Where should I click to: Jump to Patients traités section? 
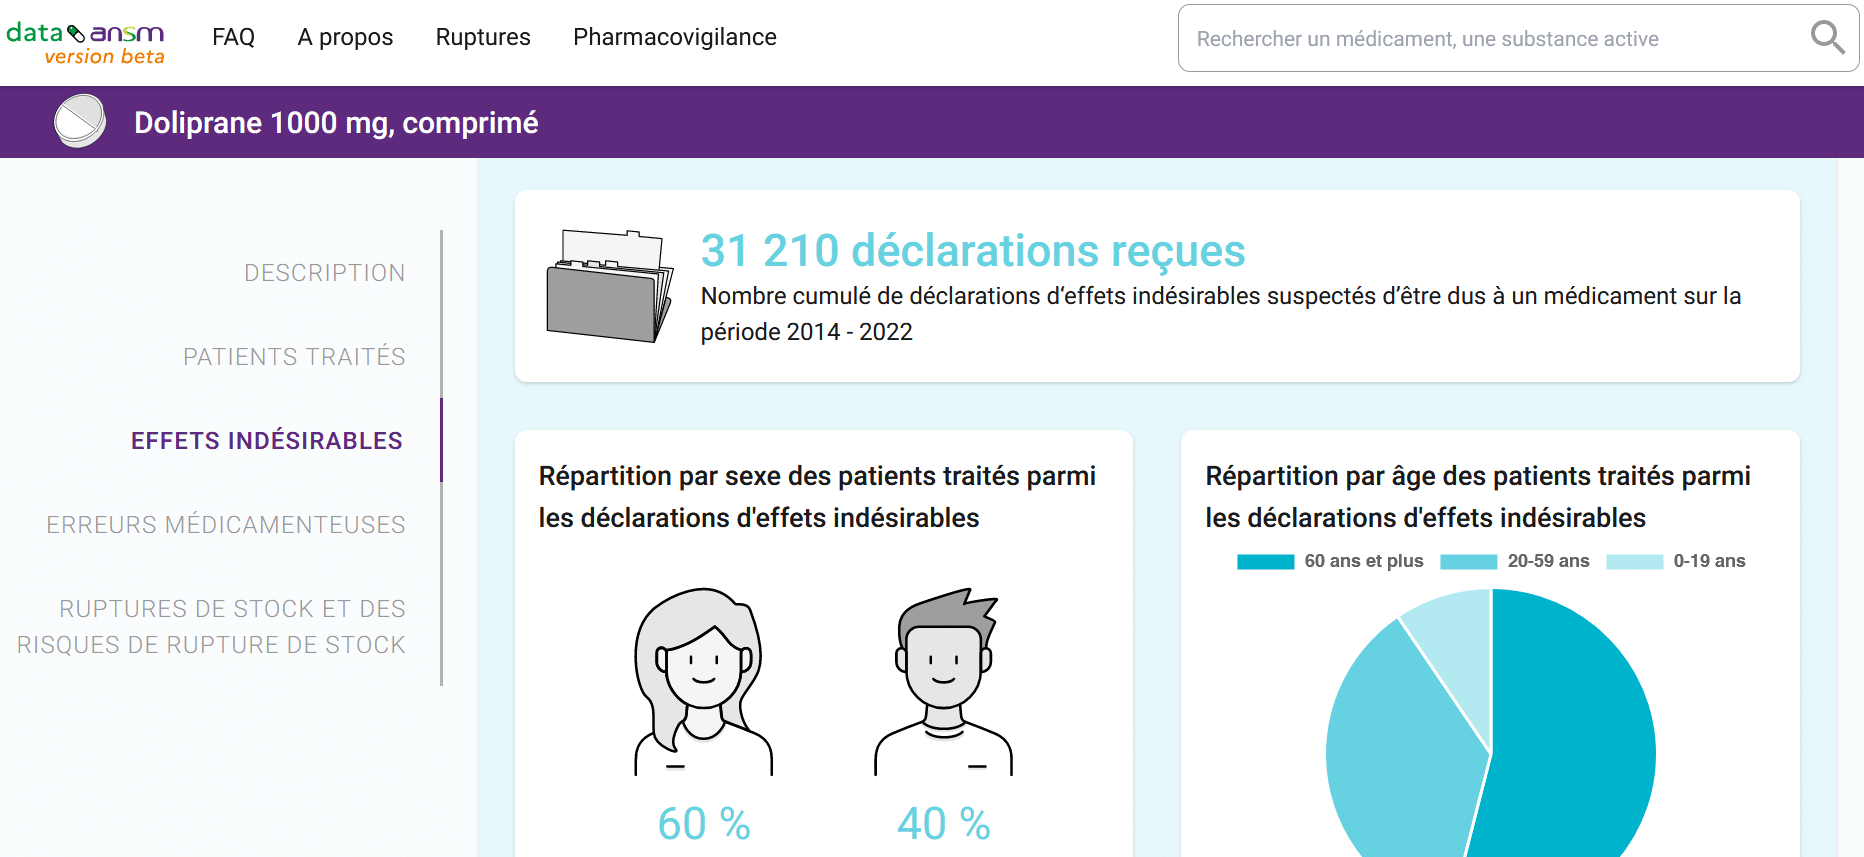click(x=294, y=357)
